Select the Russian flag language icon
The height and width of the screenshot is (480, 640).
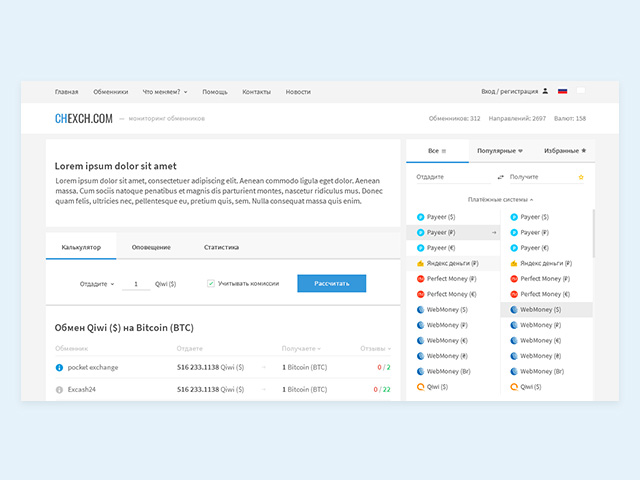pyautogui.click(x=562, y=91)
